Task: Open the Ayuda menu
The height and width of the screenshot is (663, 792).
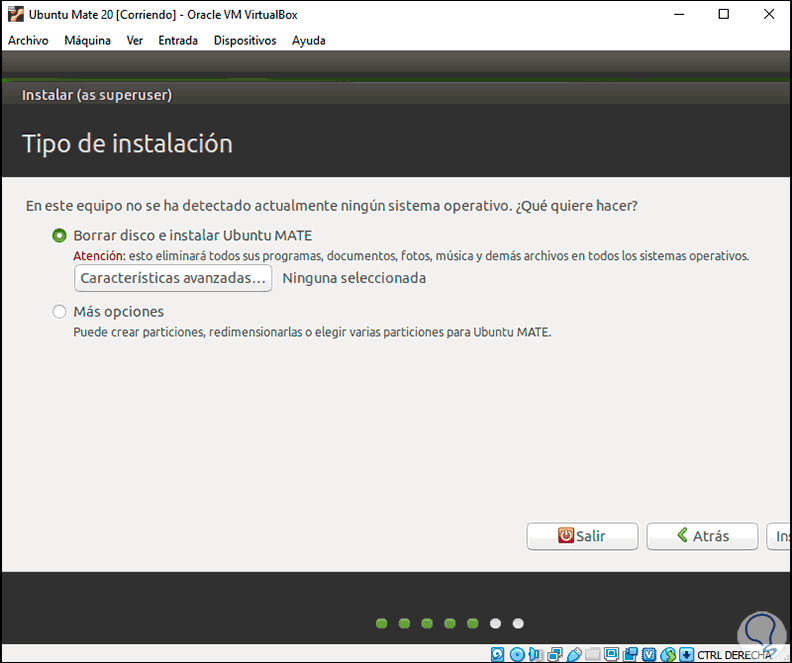Action: tap(309, 40)
